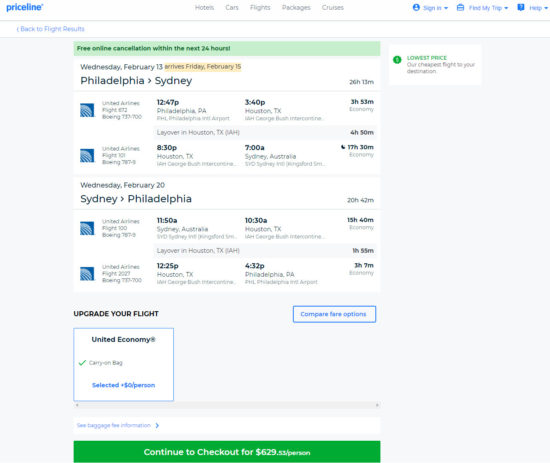
Task: Click the fare scrollbar right arrow
Action: tap(377, 405)
